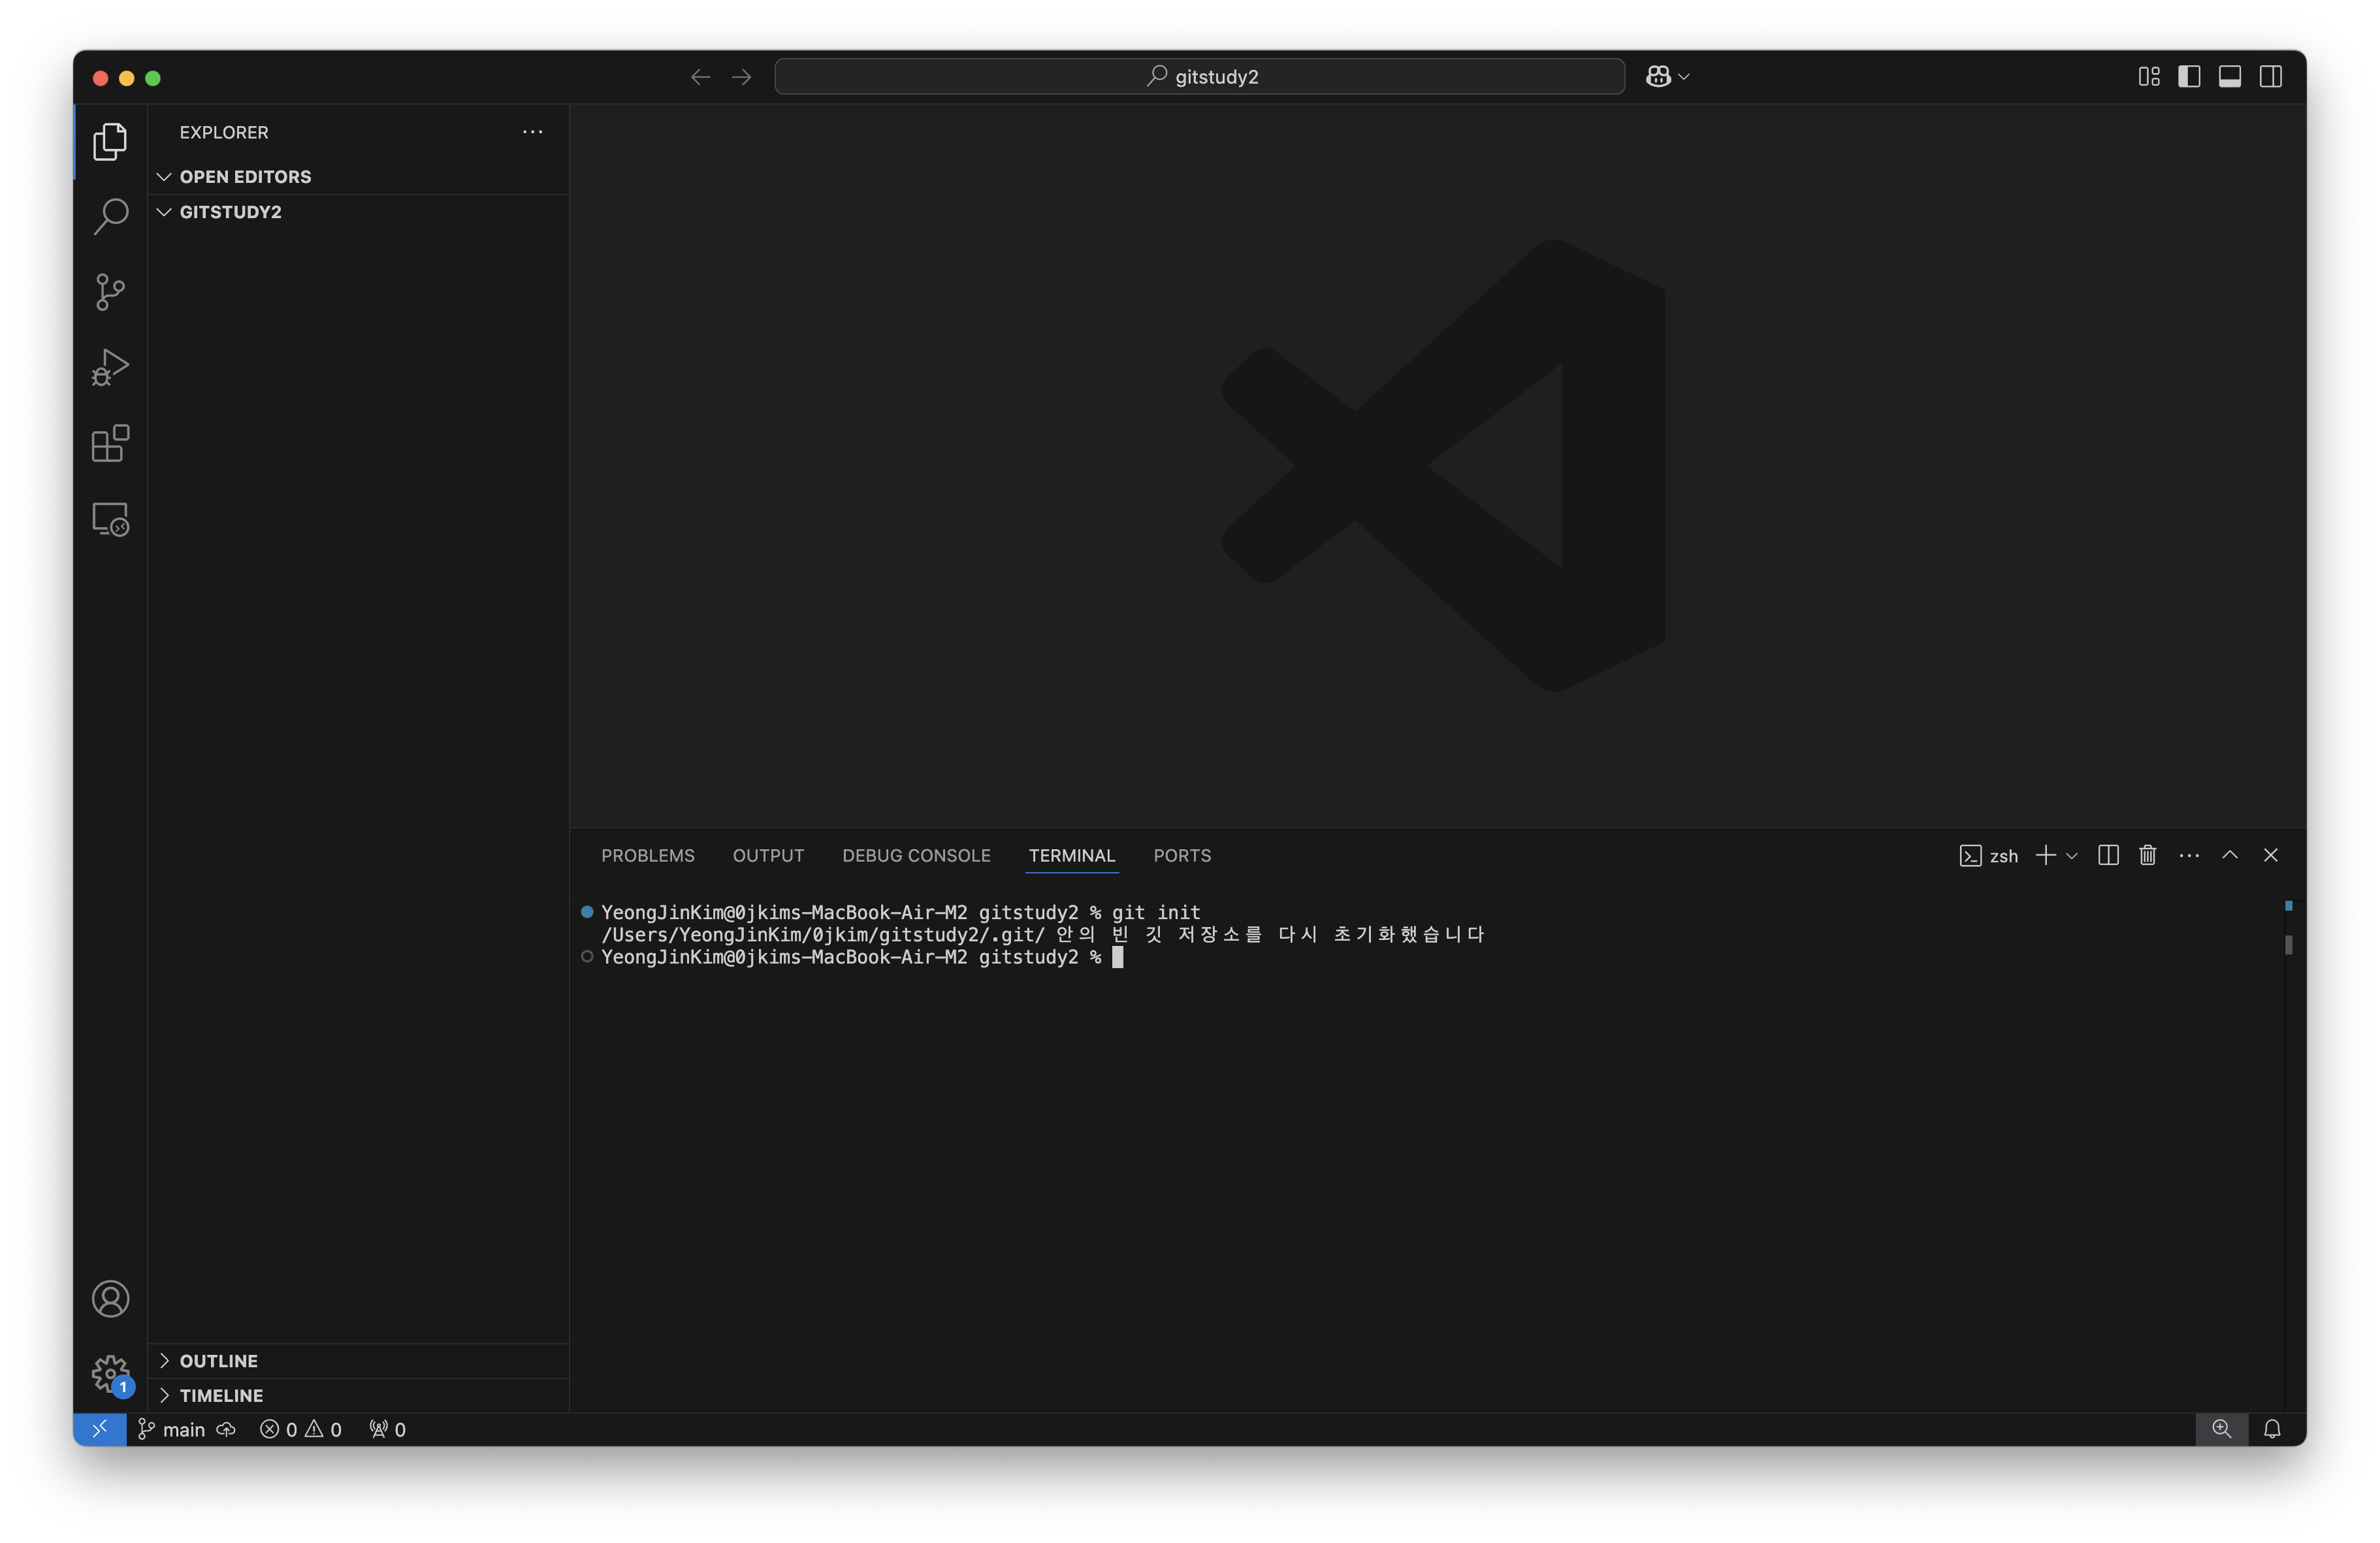Click the zsh terminal label
Image resolution: width=2380 pixels, height=1543 pixels.
point(1988,856)
